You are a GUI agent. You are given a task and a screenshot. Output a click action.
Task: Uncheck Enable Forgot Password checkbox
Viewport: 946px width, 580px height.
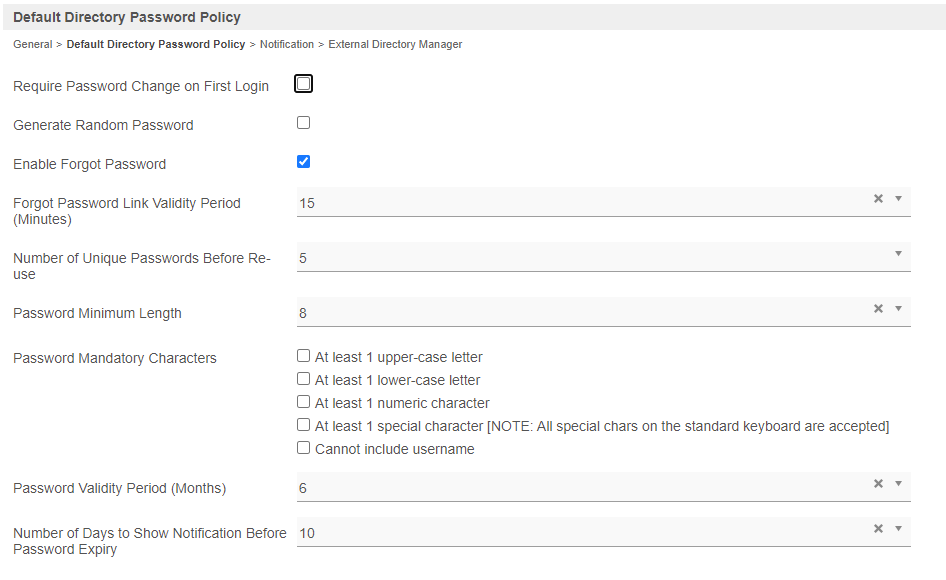click(x=303, y=162)
